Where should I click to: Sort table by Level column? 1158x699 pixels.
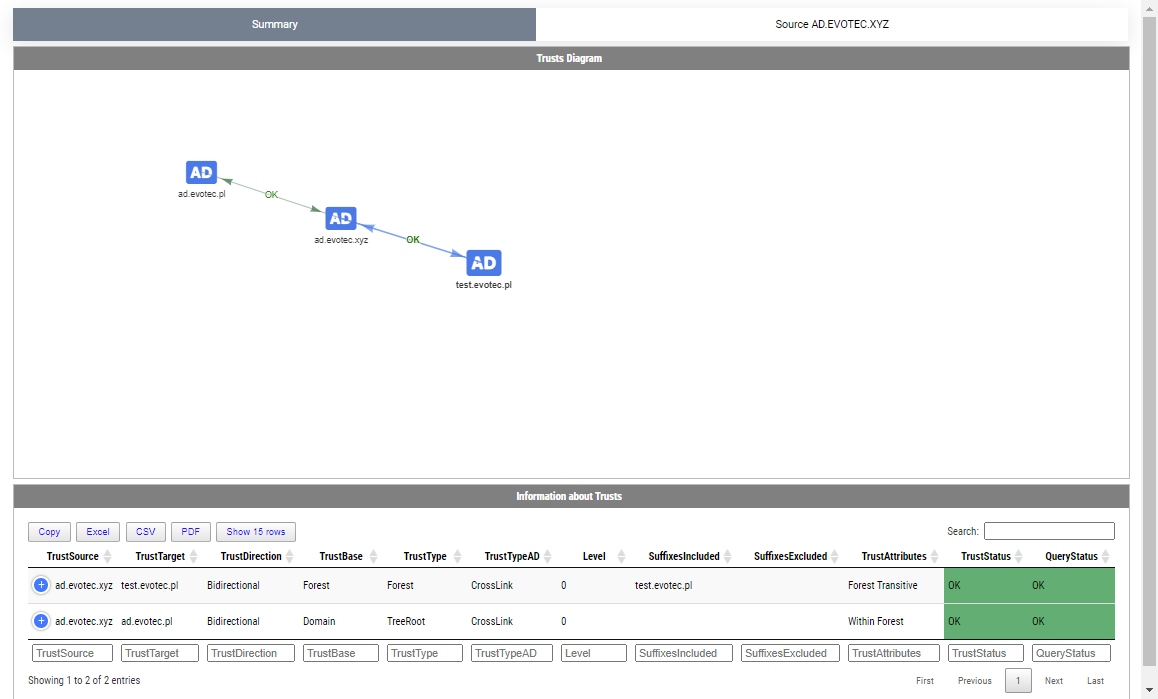594,556
